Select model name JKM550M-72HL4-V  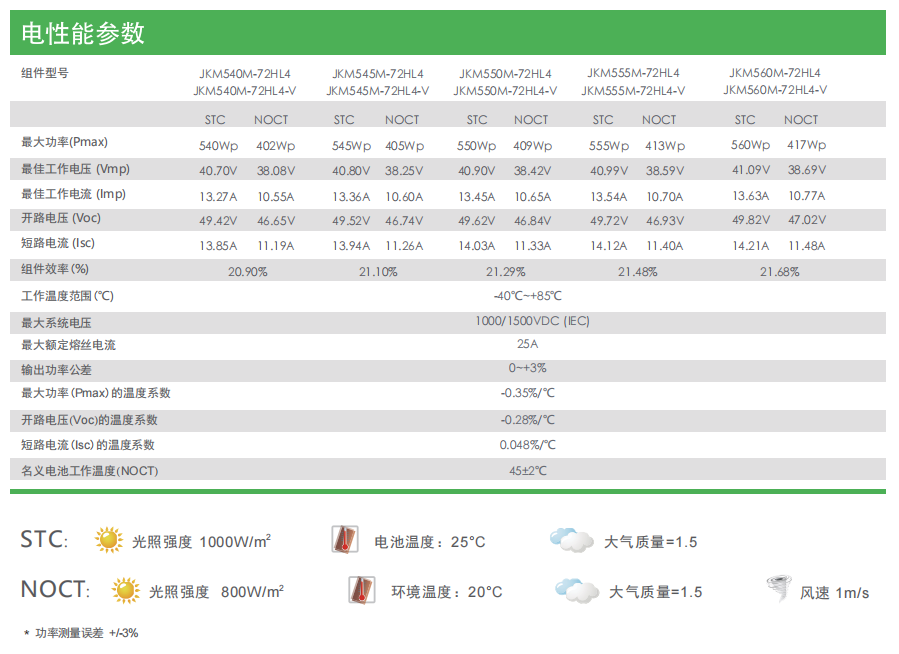click(505, 91)
